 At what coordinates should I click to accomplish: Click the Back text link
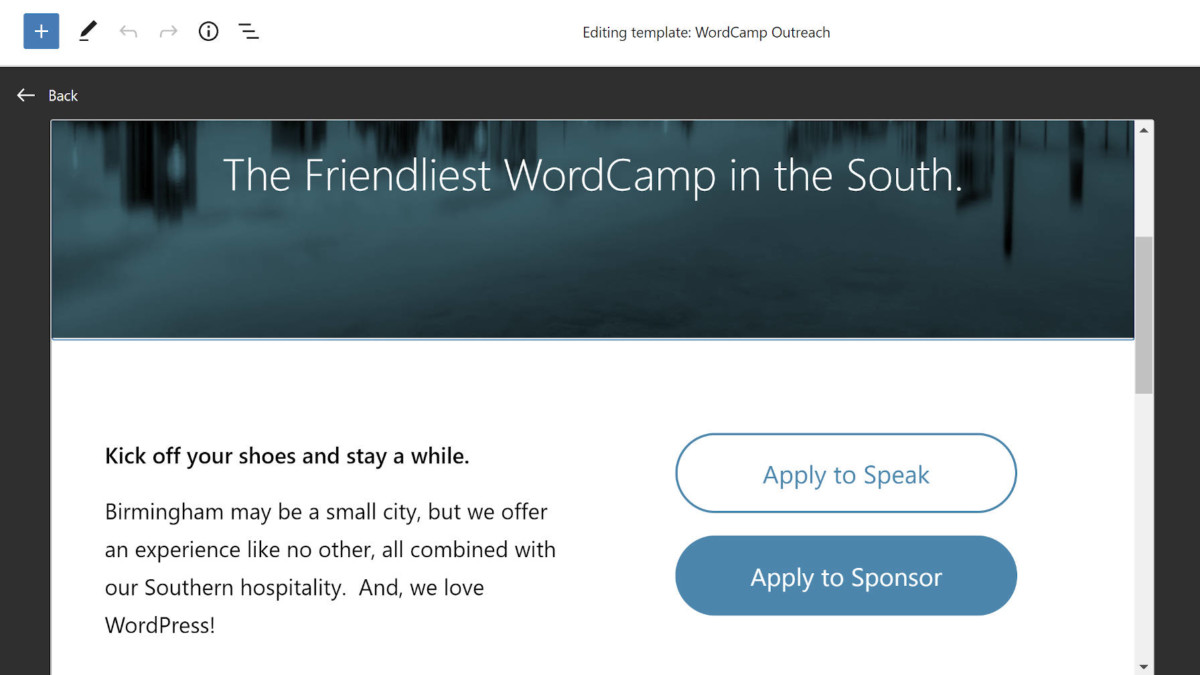point(63,96)
